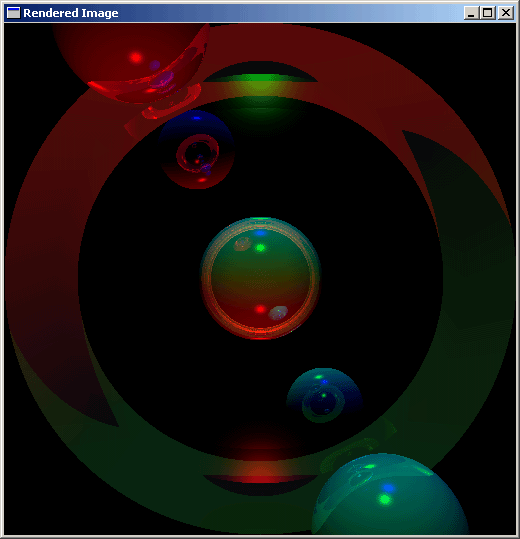The image size is (520, 539).
Task: Click the large teal sphere at the bottom
Action: point(390,494)
